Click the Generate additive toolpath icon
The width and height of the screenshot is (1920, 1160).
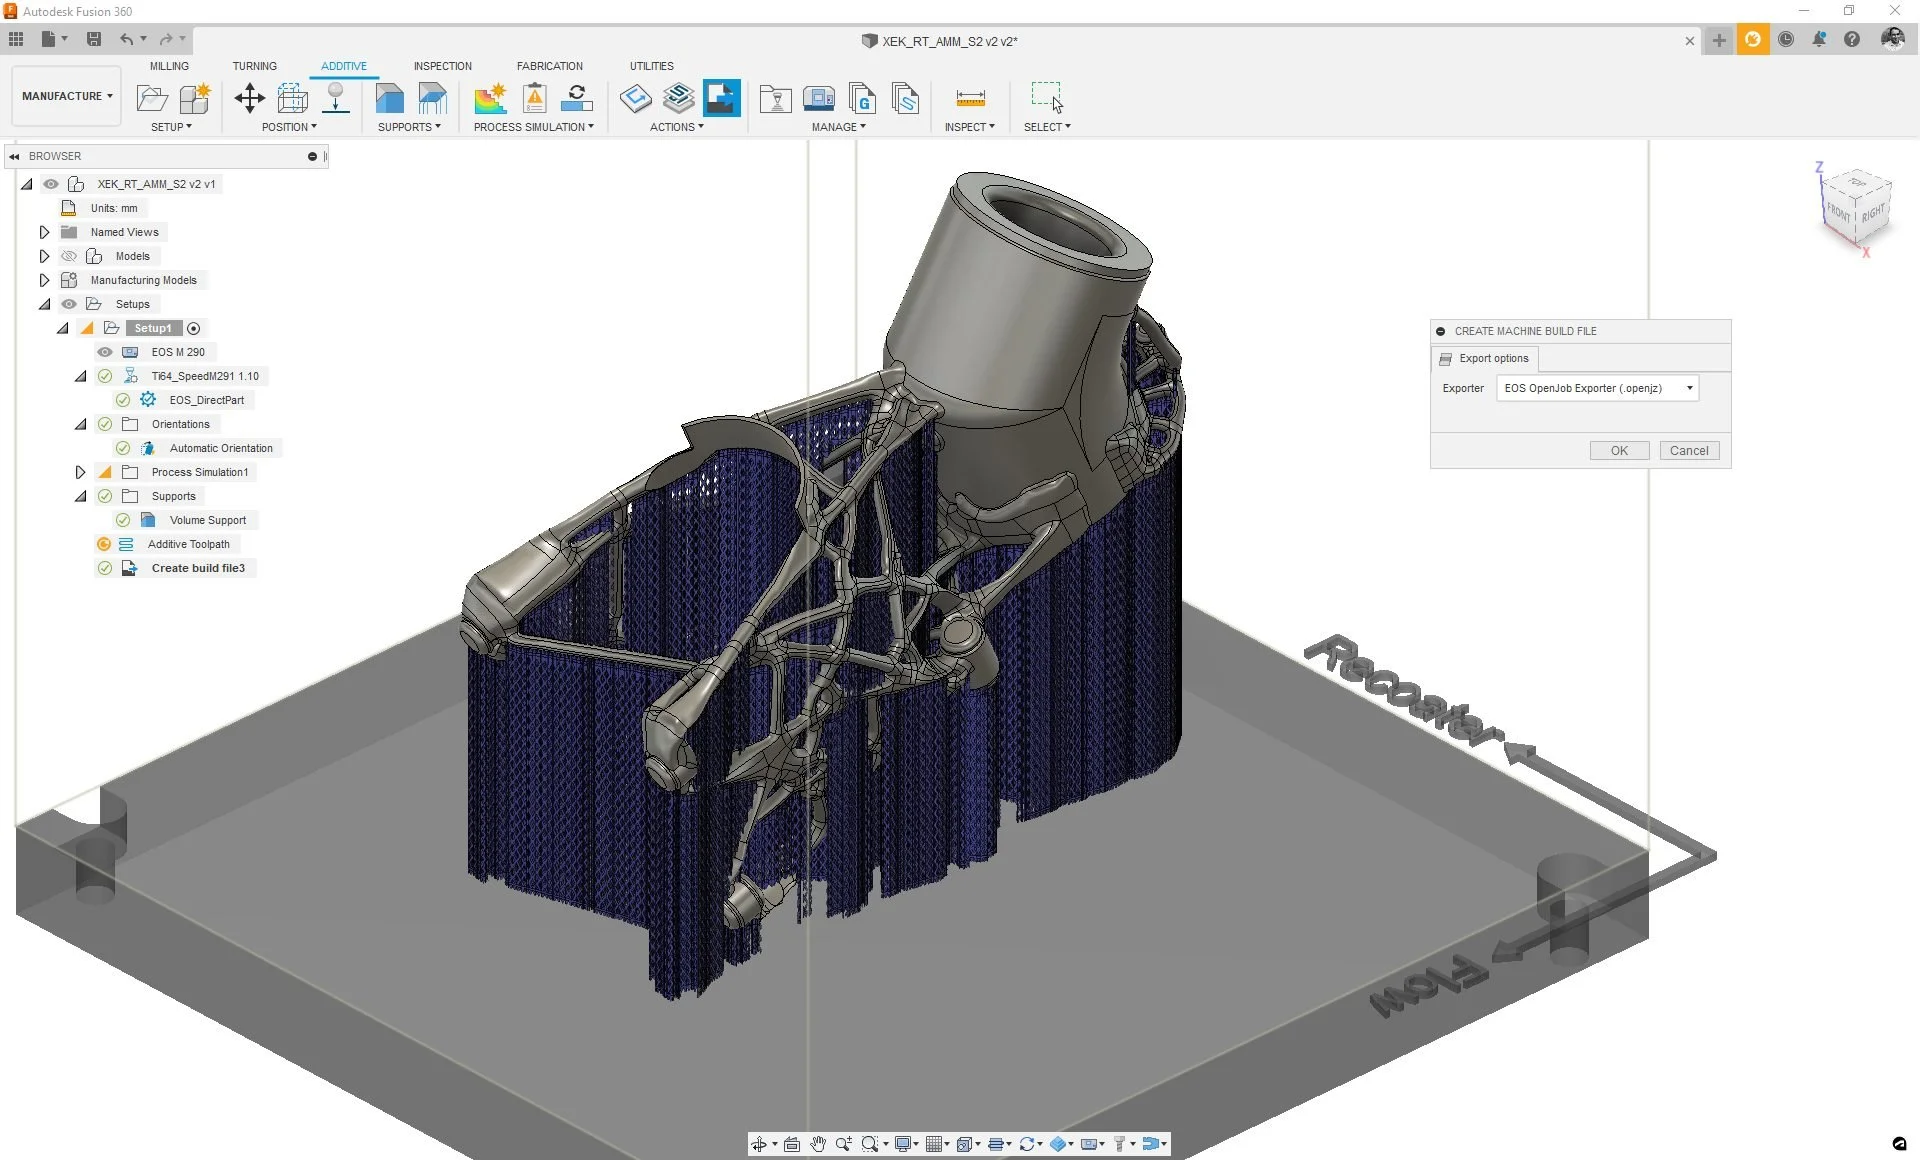pyautogui.click(x=635, y=98)
